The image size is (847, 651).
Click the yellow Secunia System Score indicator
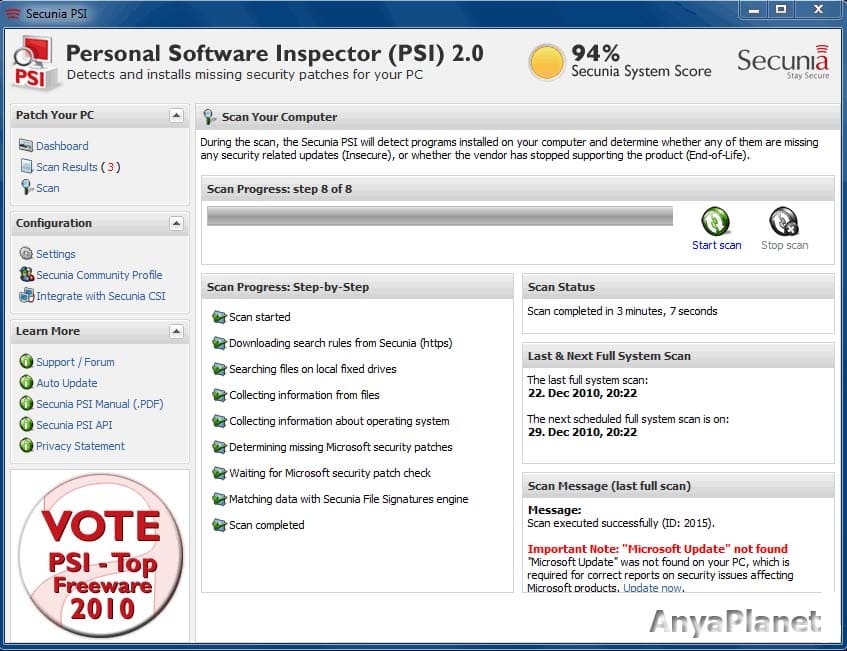[x=546, y=62]
